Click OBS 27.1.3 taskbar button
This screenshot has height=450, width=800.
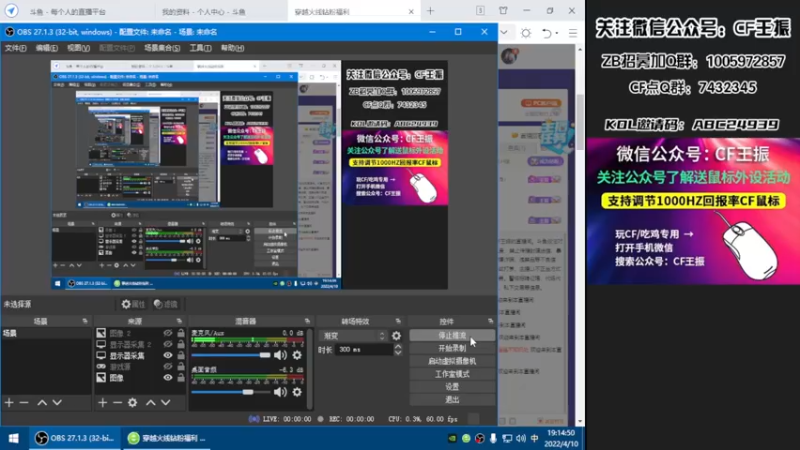[74, 438]
